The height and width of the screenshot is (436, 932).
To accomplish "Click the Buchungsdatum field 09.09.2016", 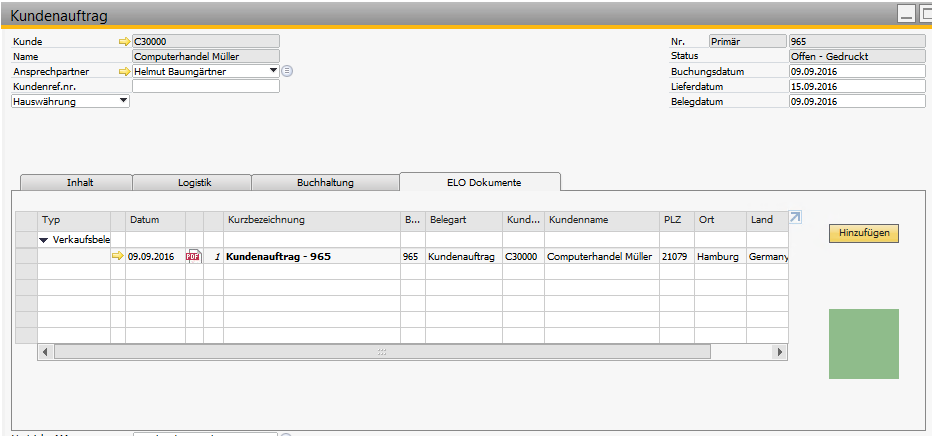I will [x=857, y=71].
